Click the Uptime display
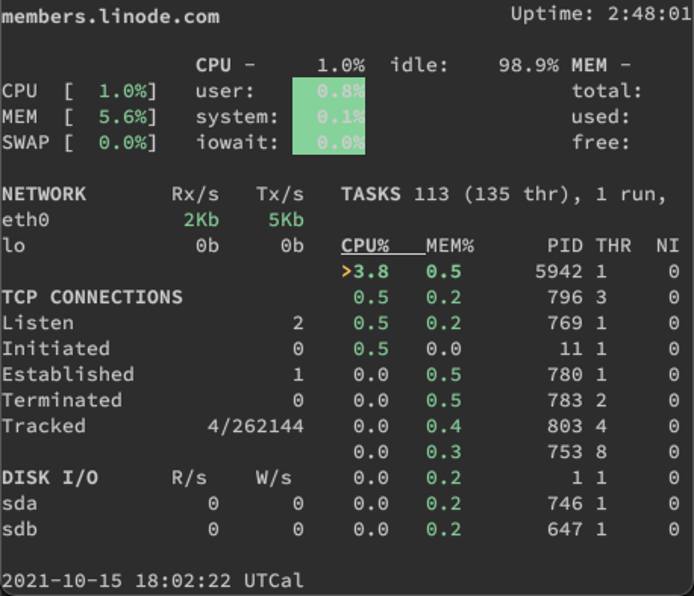Viewport: 694px width, 596px height. pyautogui.click(x=600, y=14)
